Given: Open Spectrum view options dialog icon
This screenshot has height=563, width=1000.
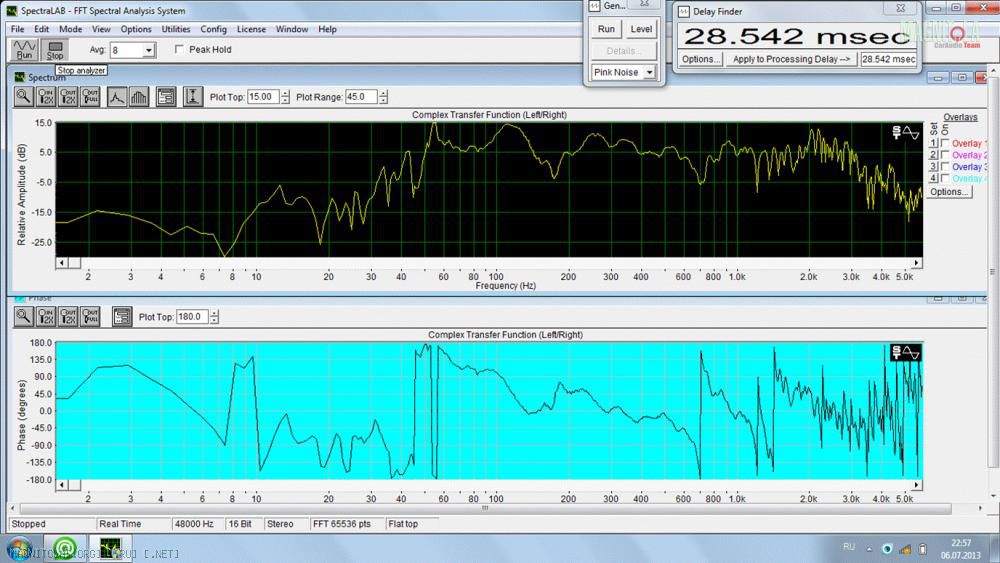Looking at the screenshot, I should [166, 97].
